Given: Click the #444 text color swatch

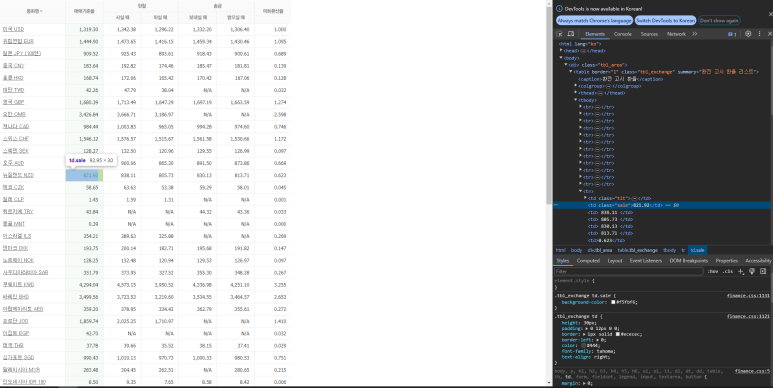Looking at the screenshot, I should pos(585,346).
